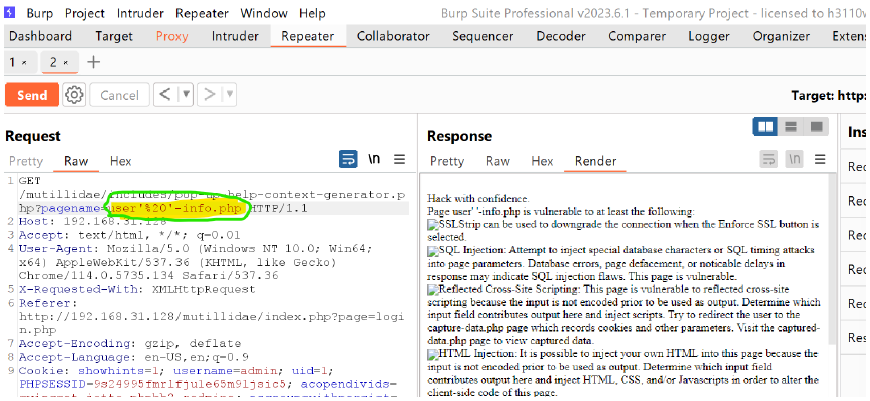Go back to previous request in history
The image size is (870, 401).
pyautogui.click(x=165, y=95)
